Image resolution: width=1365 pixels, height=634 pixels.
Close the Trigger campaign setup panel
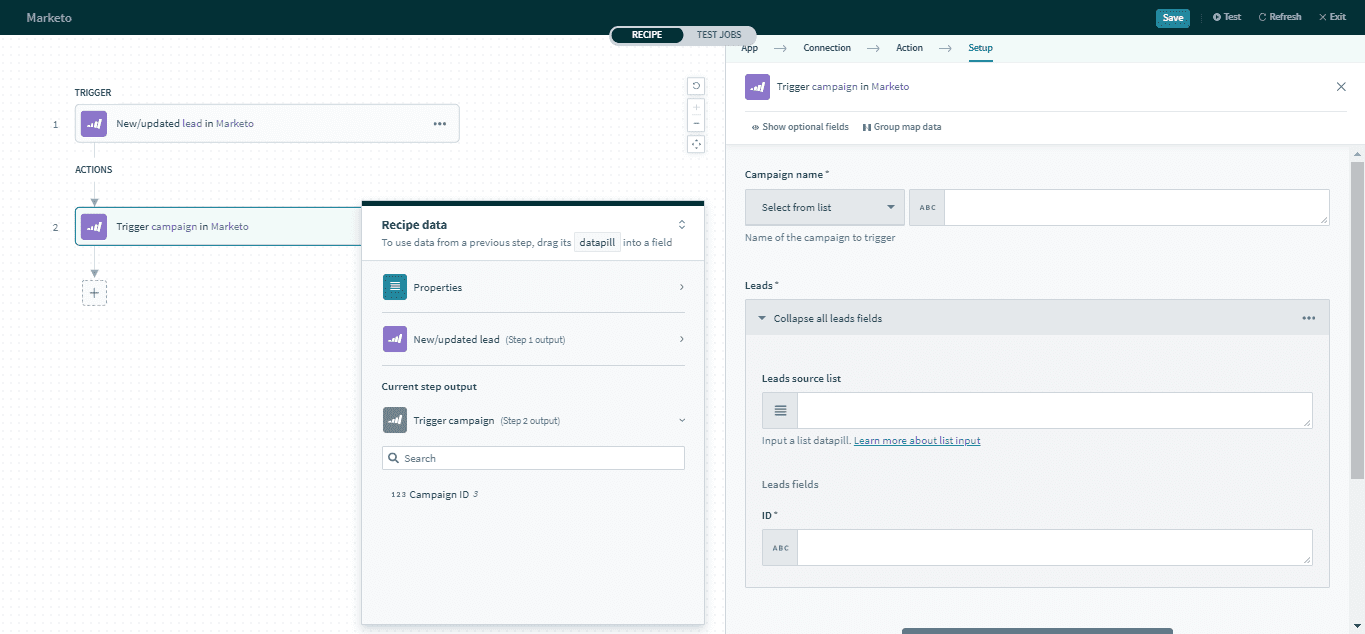(1341, 87)
